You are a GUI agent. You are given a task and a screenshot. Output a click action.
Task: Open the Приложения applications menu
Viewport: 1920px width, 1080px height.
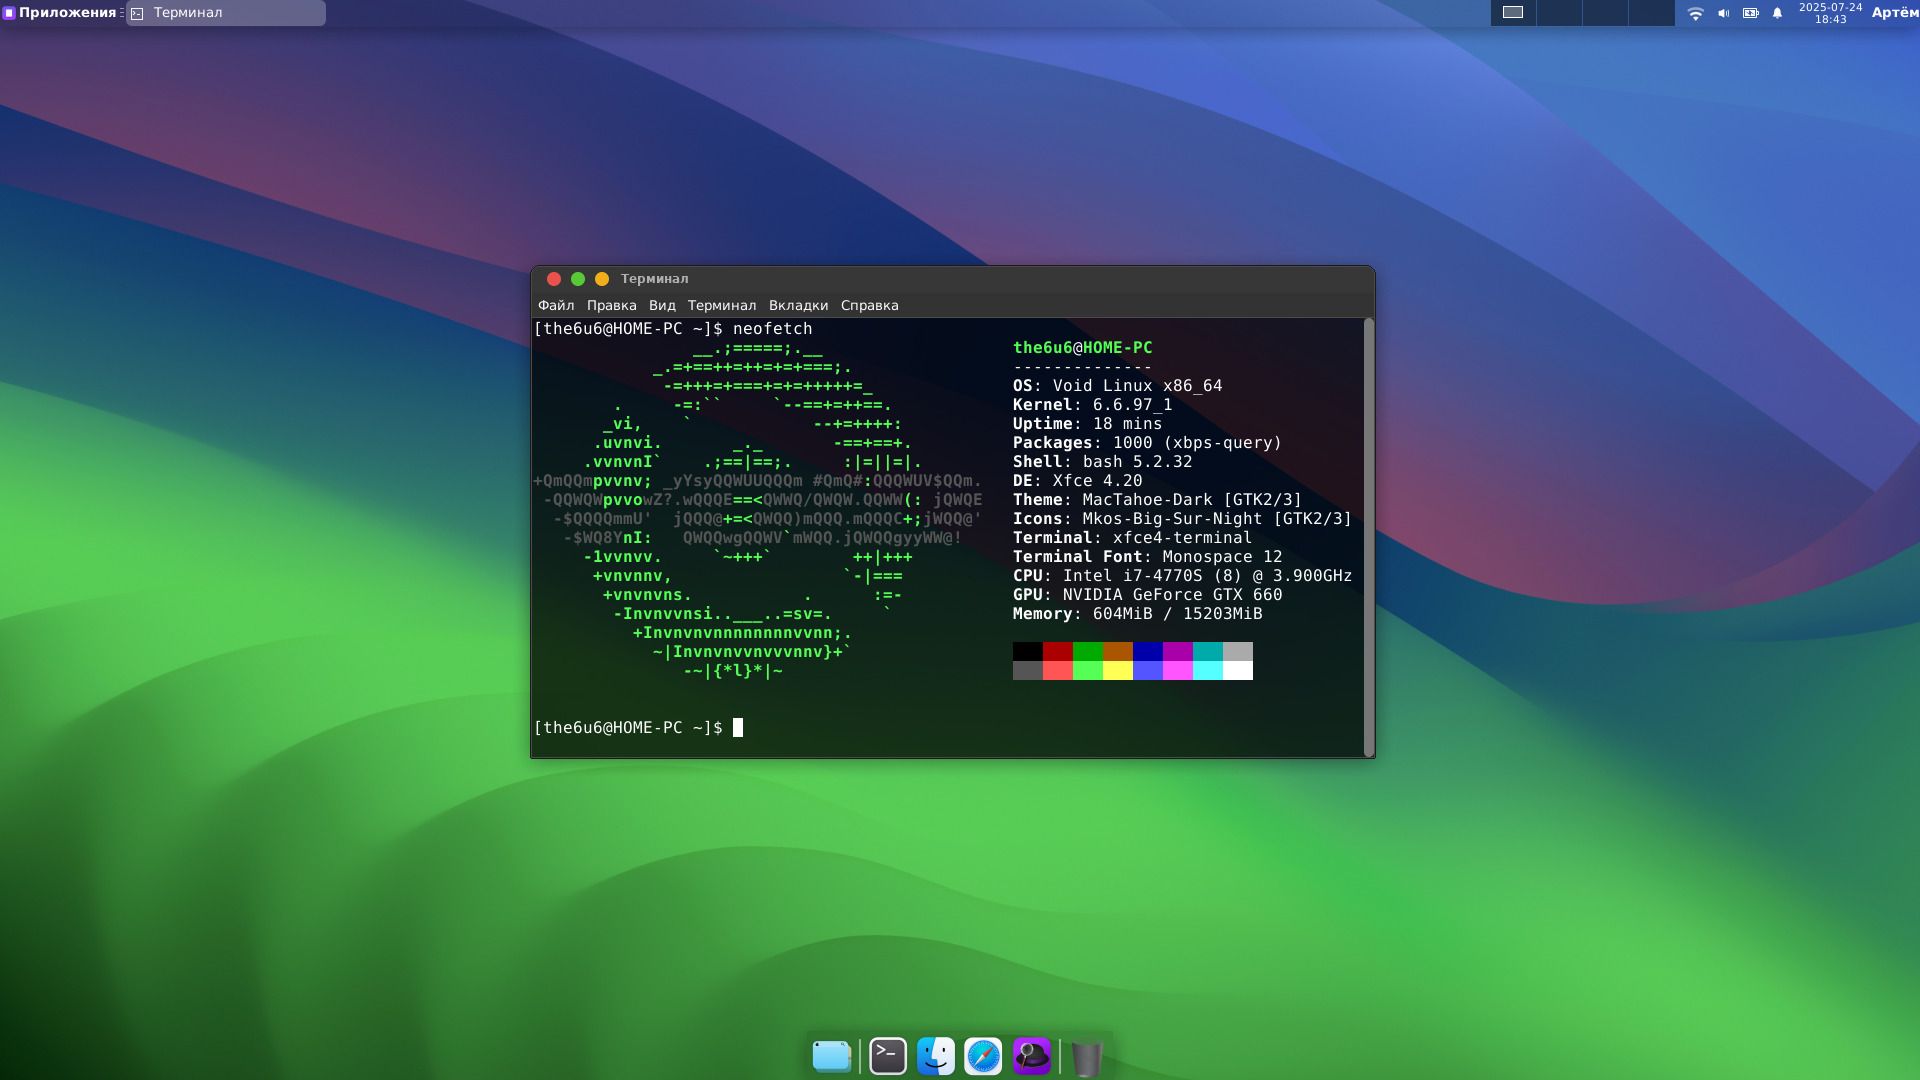point(60,13)
